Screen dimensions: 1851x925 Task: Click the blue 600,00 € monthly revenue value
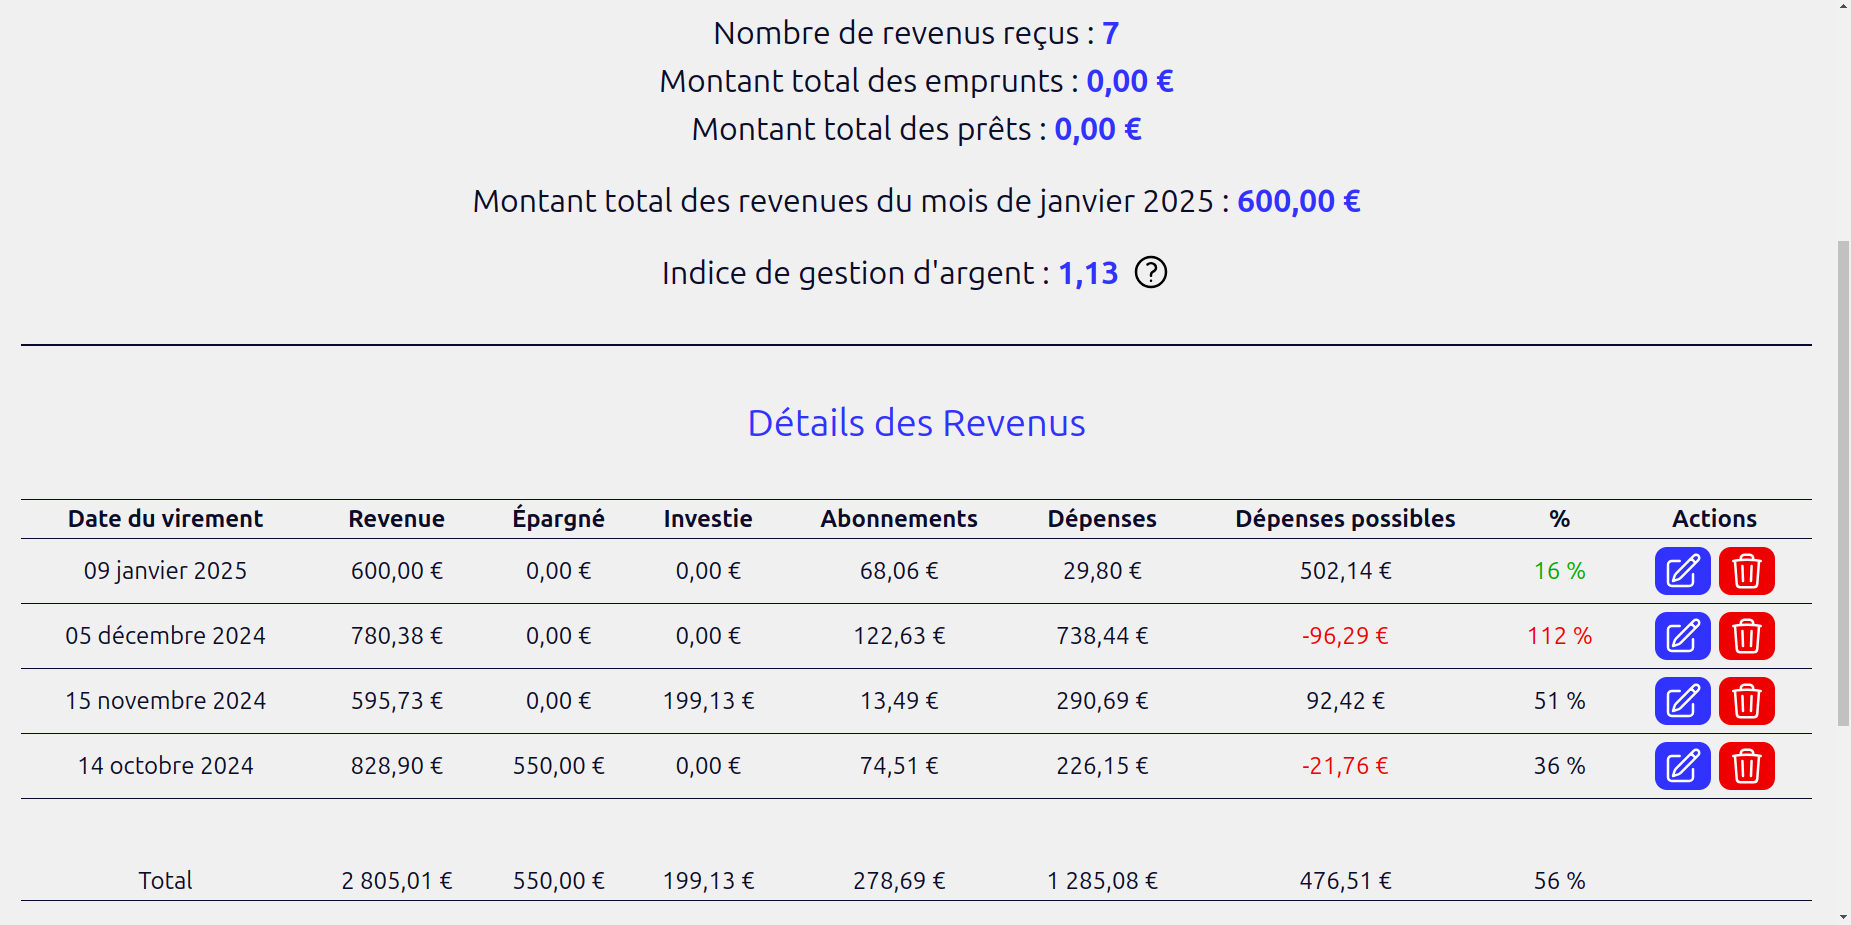point(1297,200)
